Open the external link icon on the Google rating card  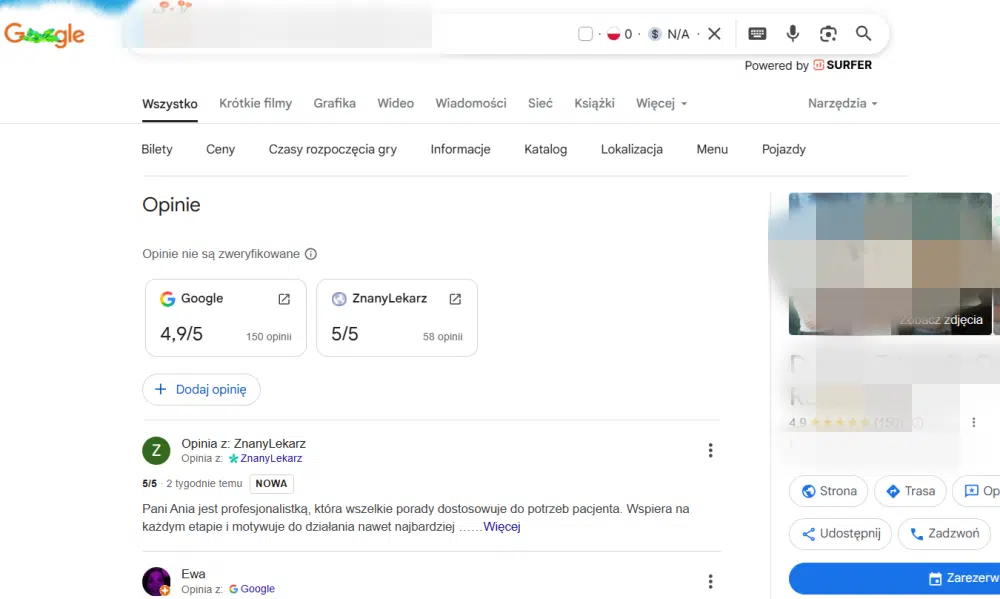point(283,298)
